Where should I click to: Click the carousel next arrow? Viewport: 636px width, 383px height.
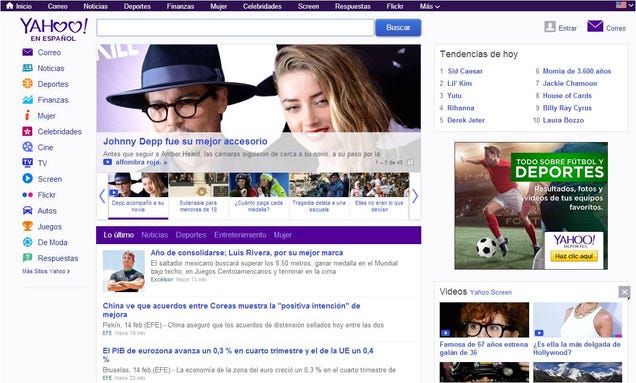point(415,196)
